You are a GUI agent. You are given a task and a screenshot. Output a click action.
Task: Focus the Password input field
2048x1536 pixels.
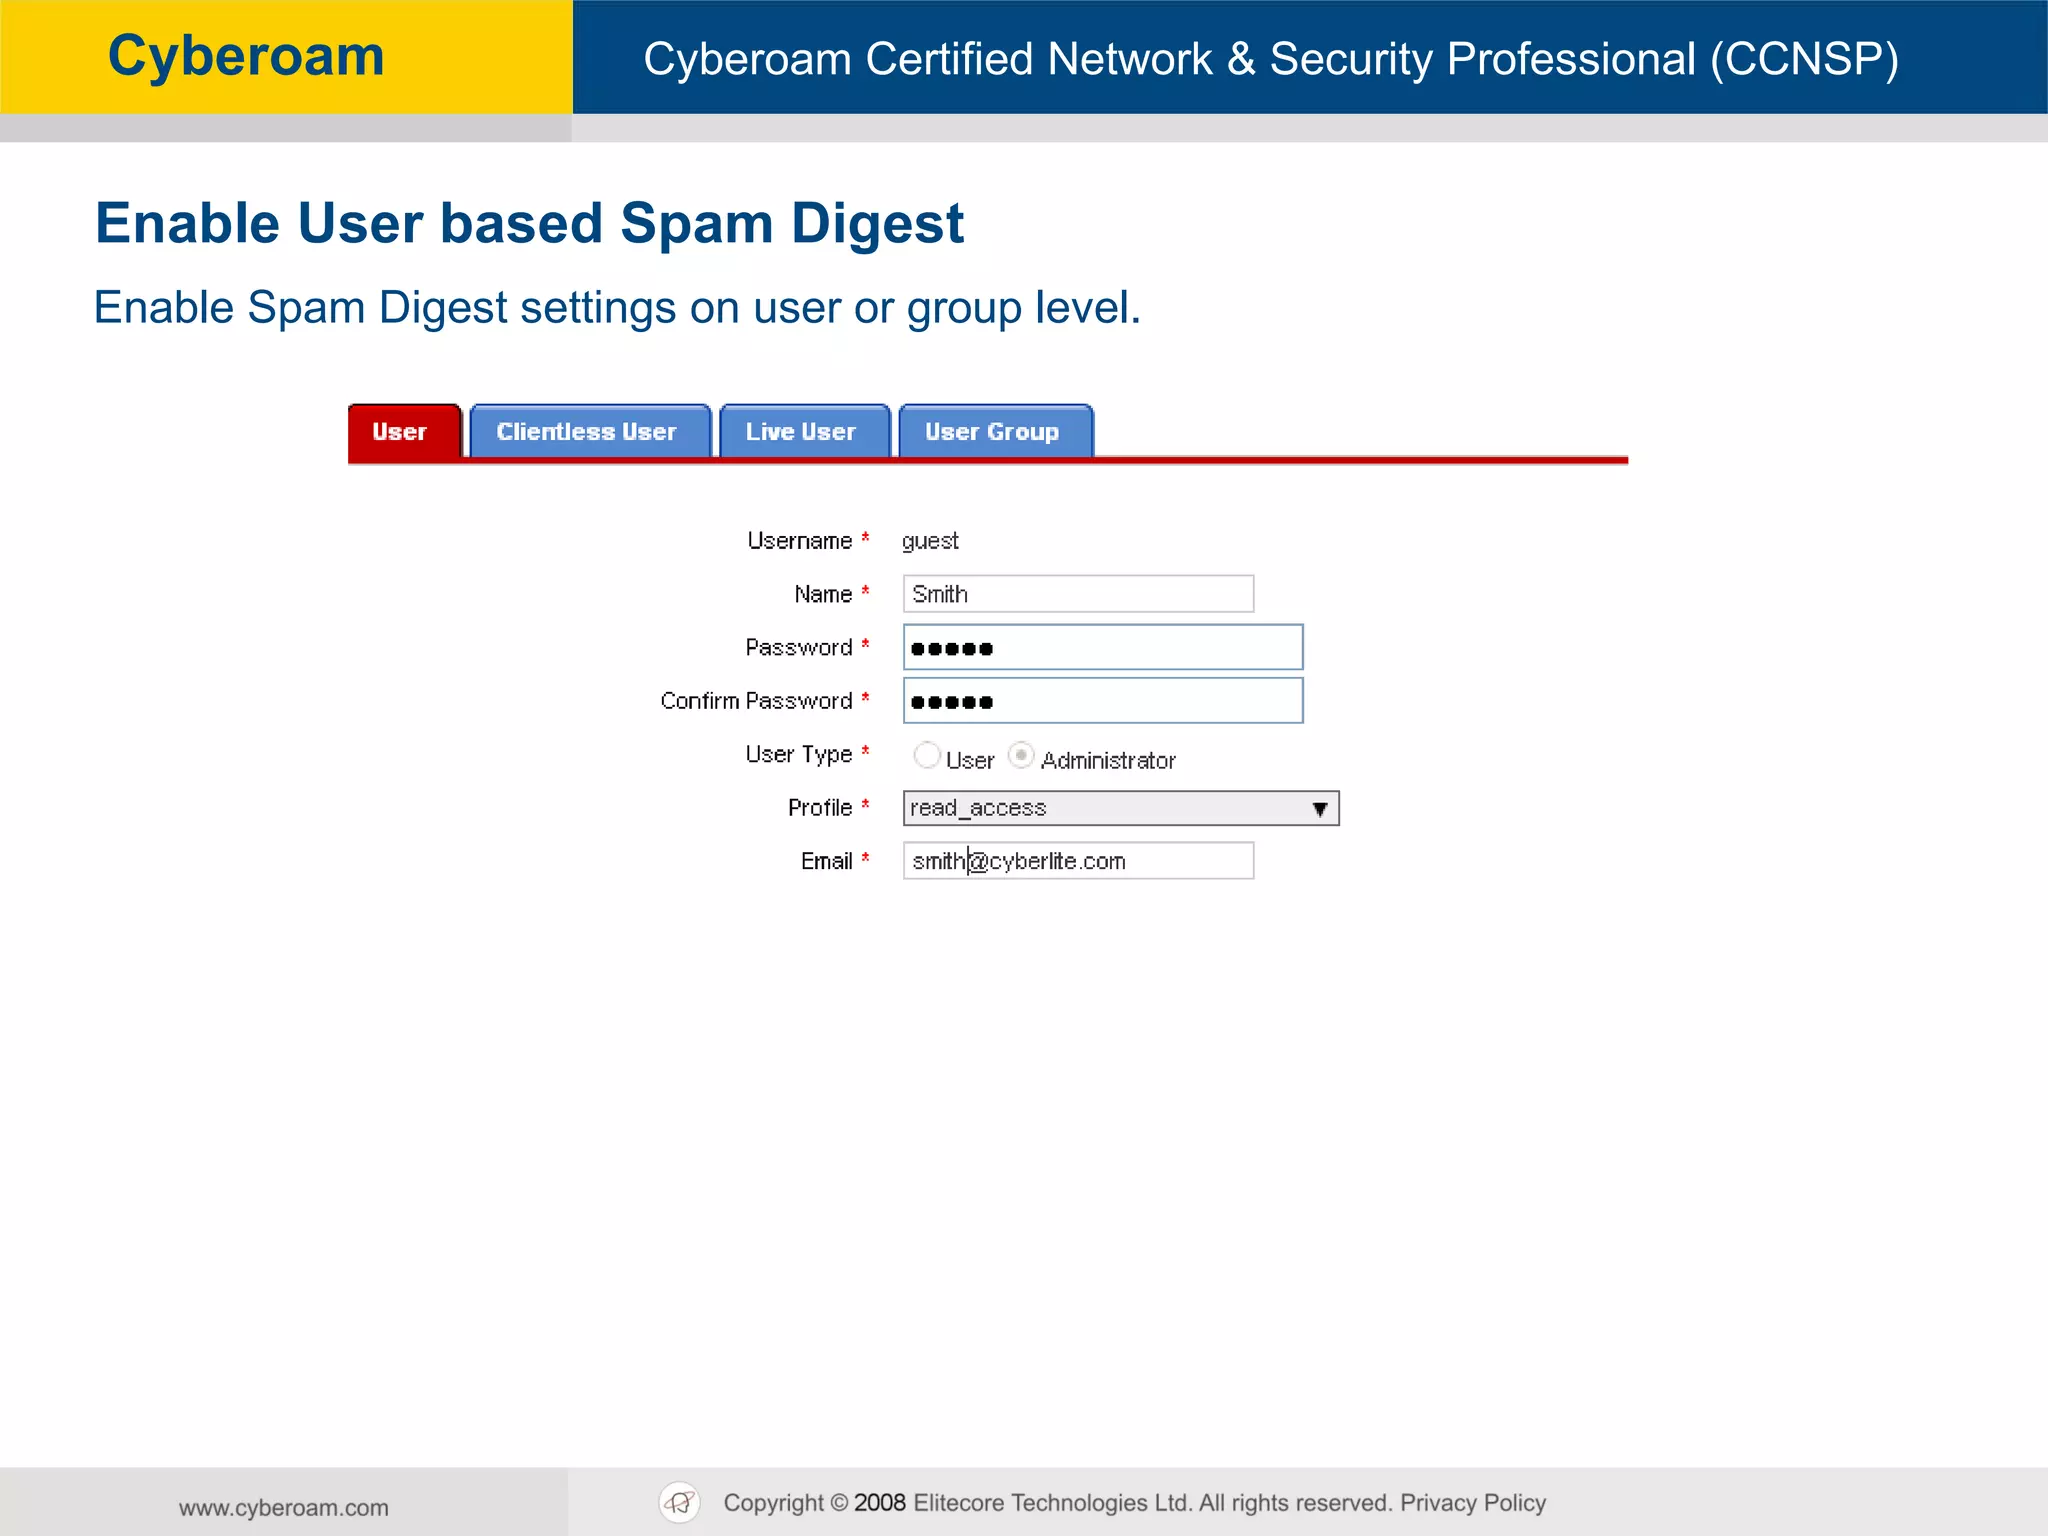pos(1103,647)
